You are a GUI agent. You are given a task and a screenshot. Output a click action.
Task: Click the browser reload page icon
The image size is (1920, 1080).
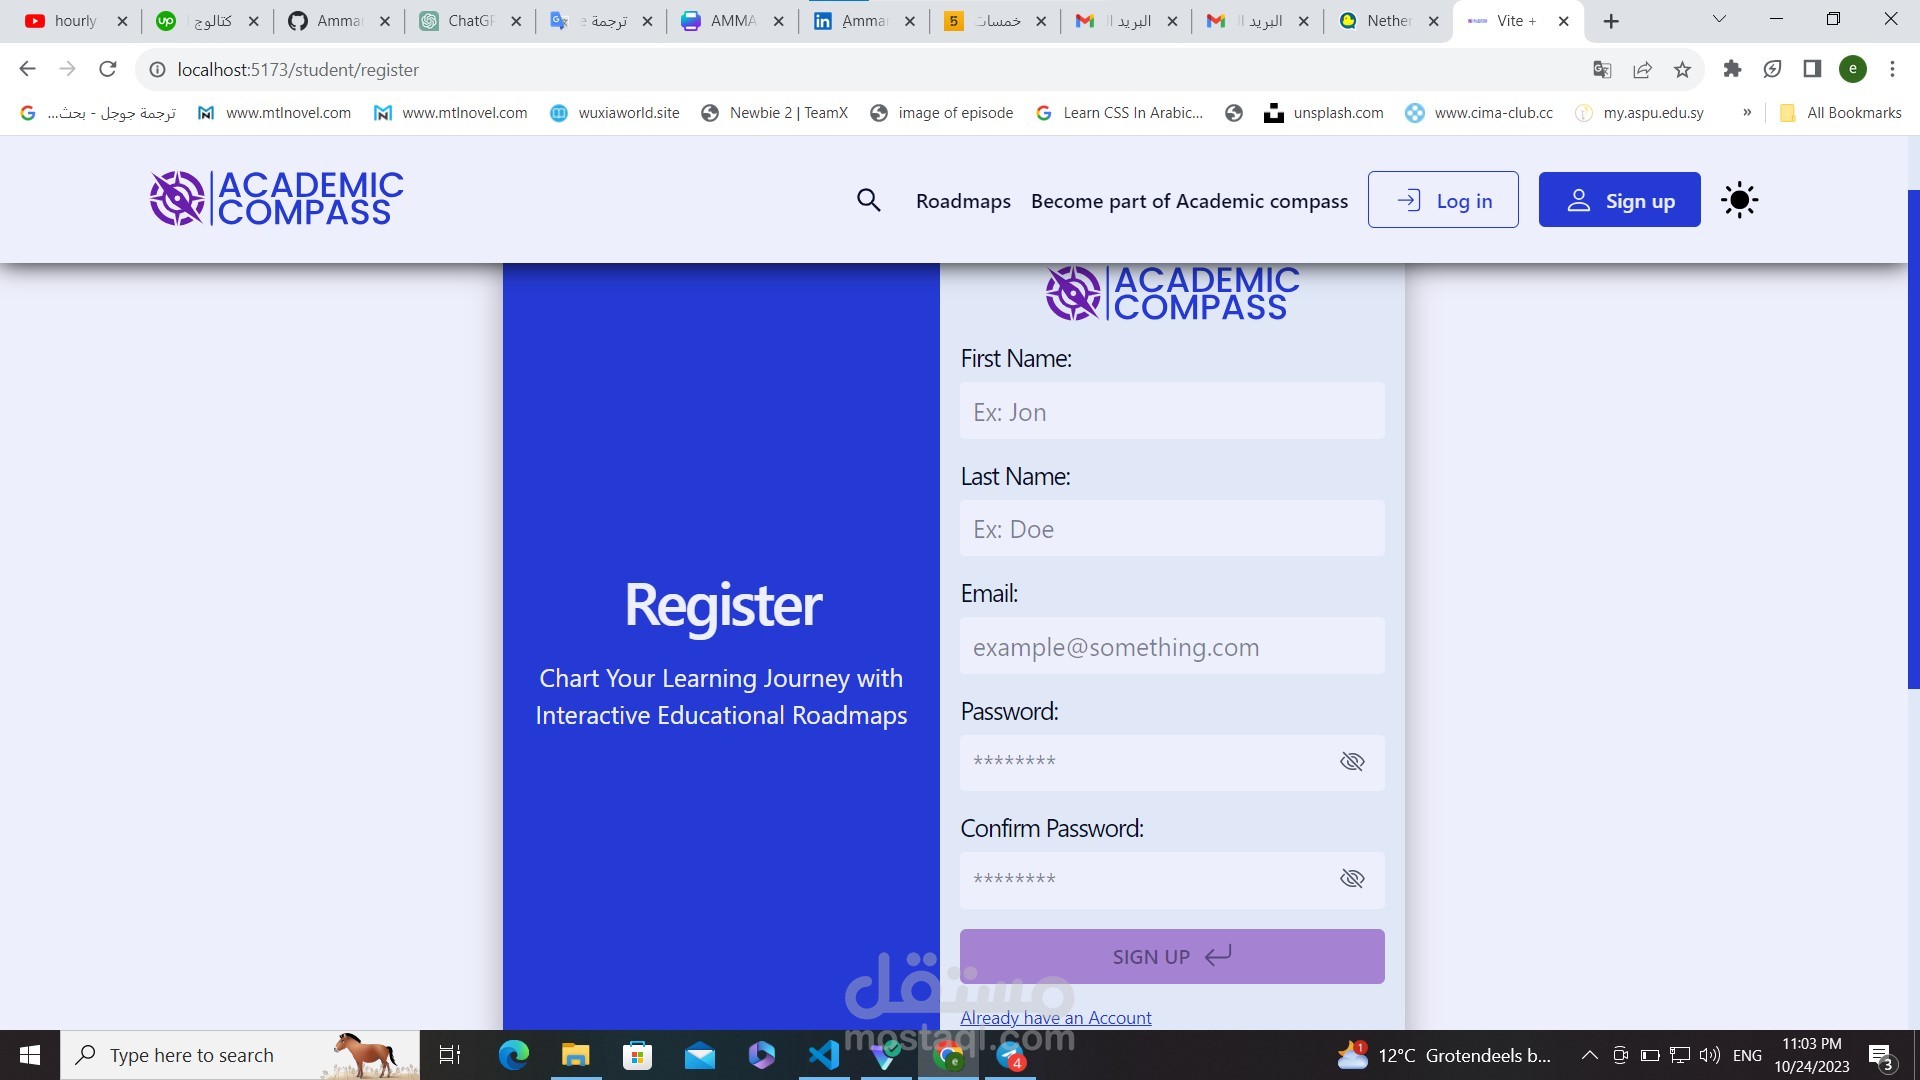click(108, 69)
